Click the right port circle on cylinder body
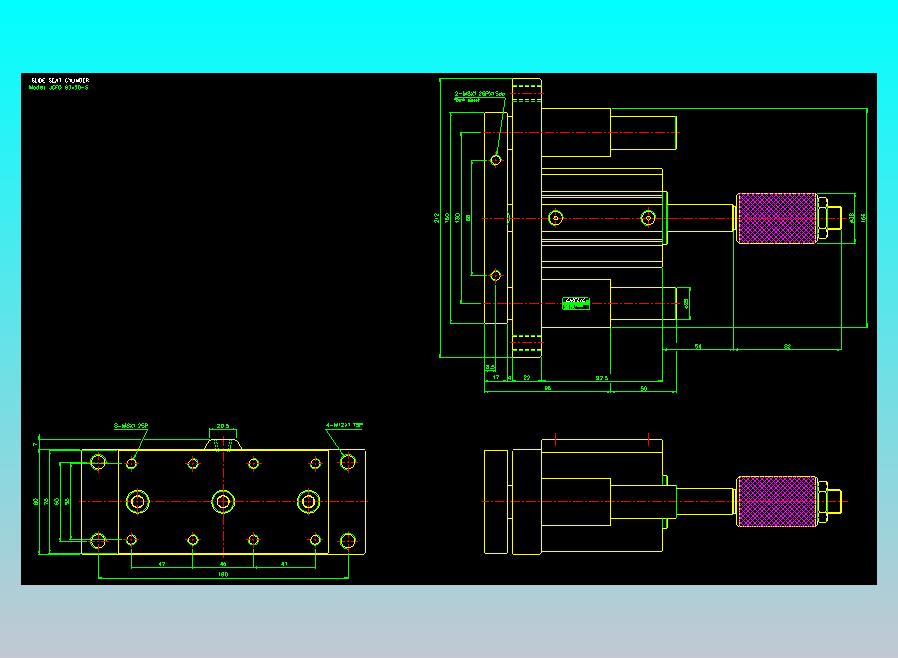 (648, 218)
